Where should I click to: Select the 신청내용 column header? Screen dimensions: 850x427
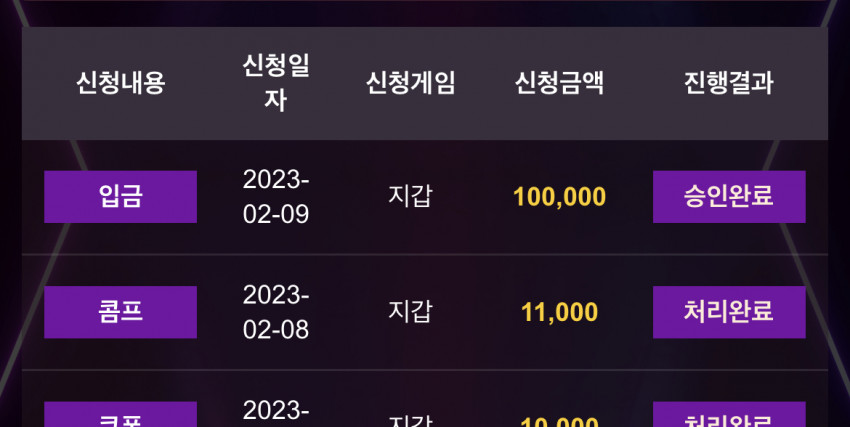coord(120,83)
